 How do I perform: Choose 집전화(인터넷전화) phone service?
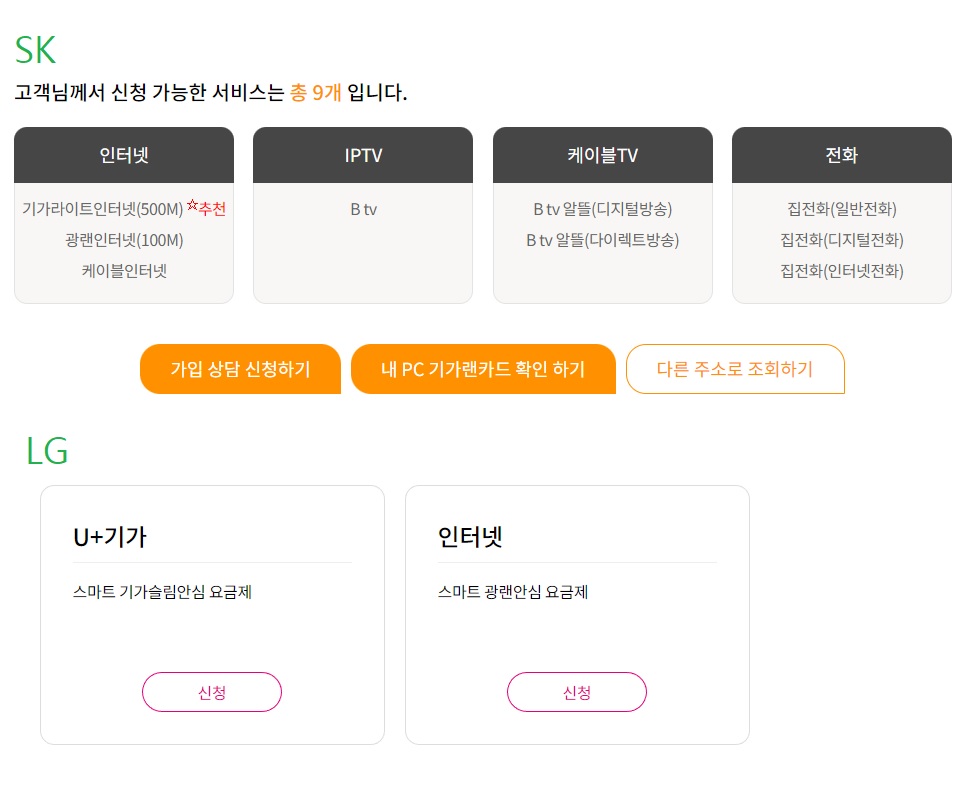[x=841, y=271]
